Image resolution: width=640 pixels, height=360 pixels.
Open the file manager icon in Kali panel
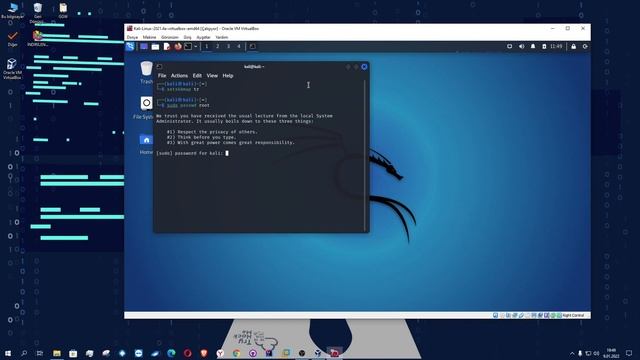(155, 47)
